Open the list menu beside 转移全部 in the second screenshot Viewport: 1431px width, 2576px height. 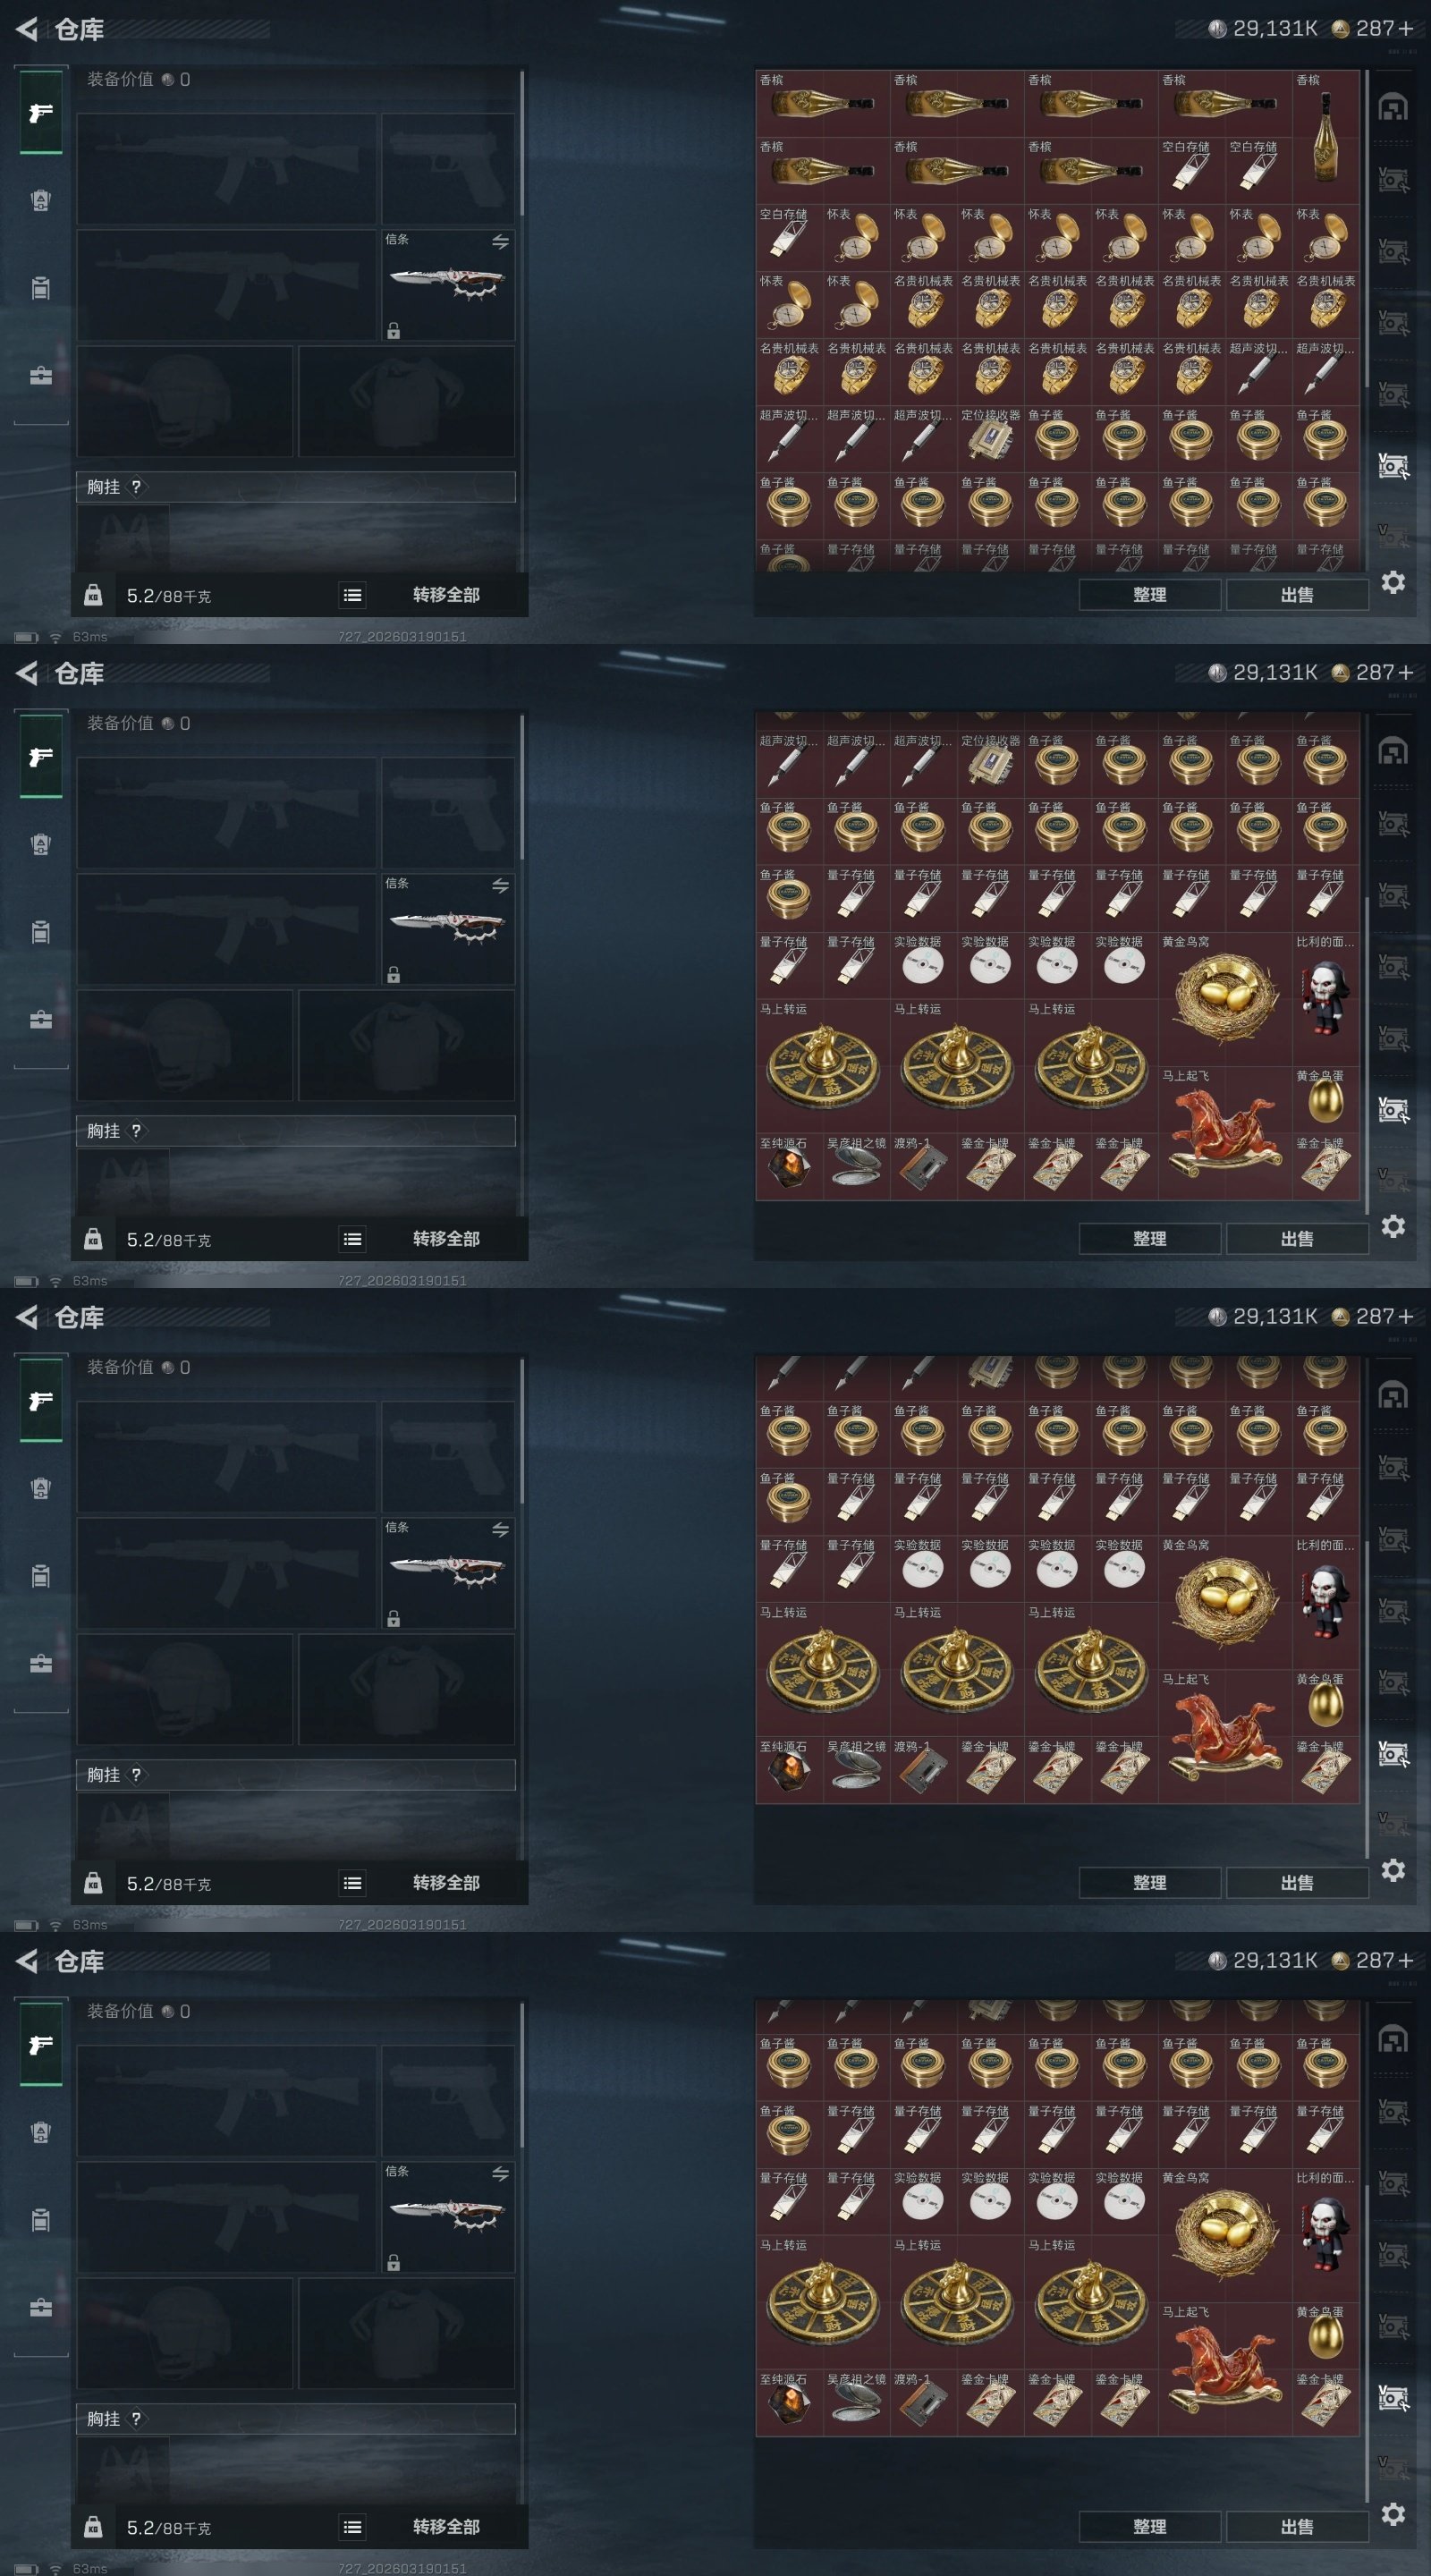[352, 1239]
